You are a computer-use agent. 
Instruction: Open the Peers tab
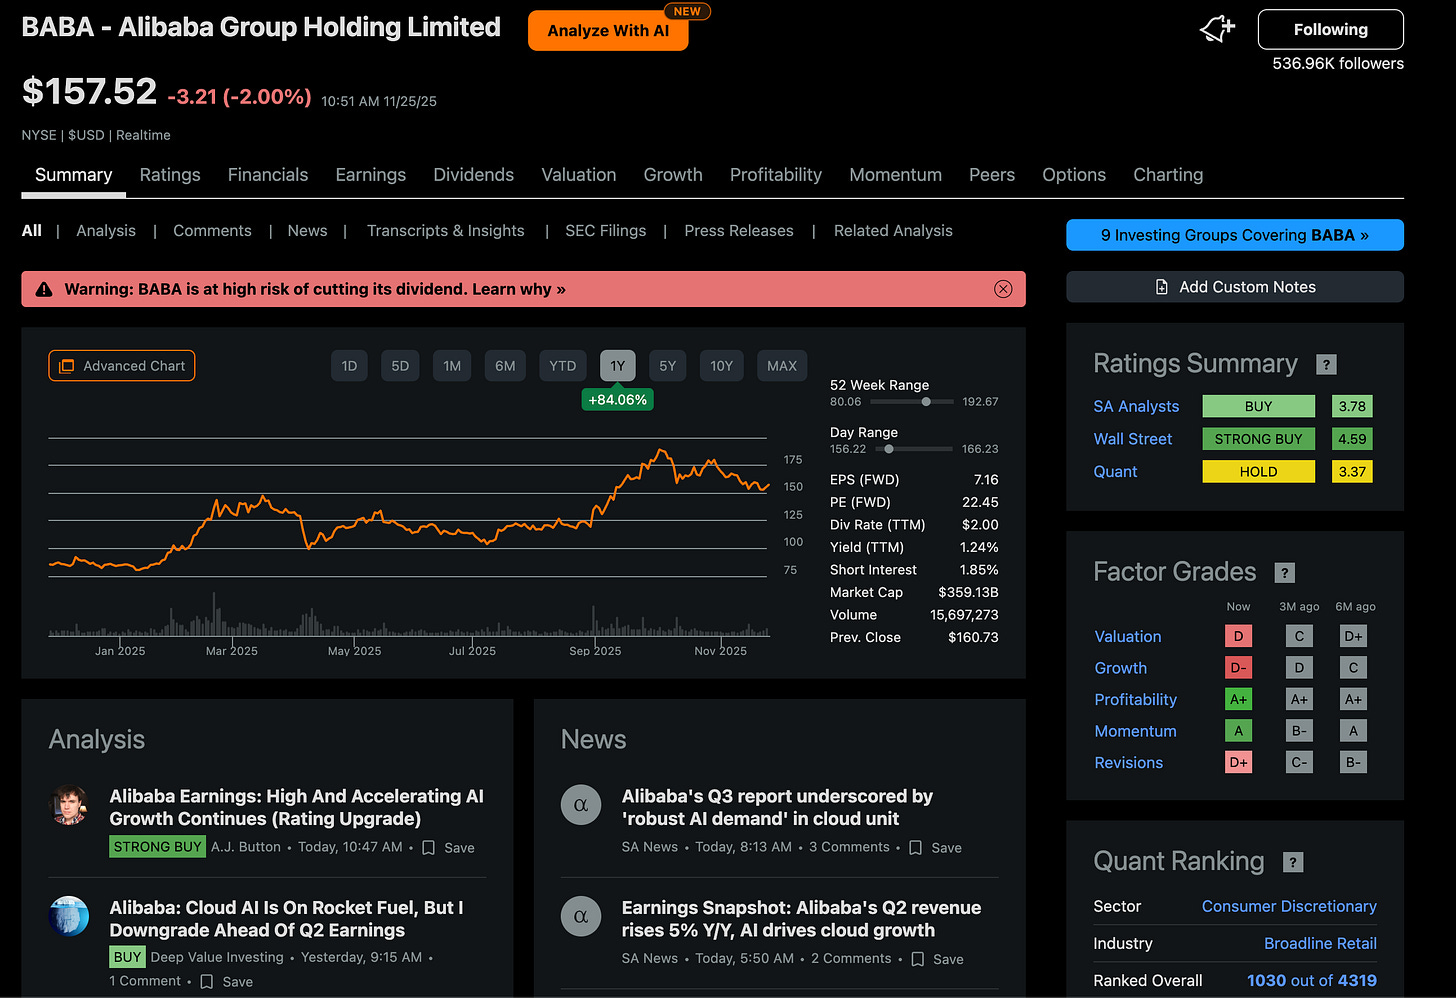[x=992, y=175]
